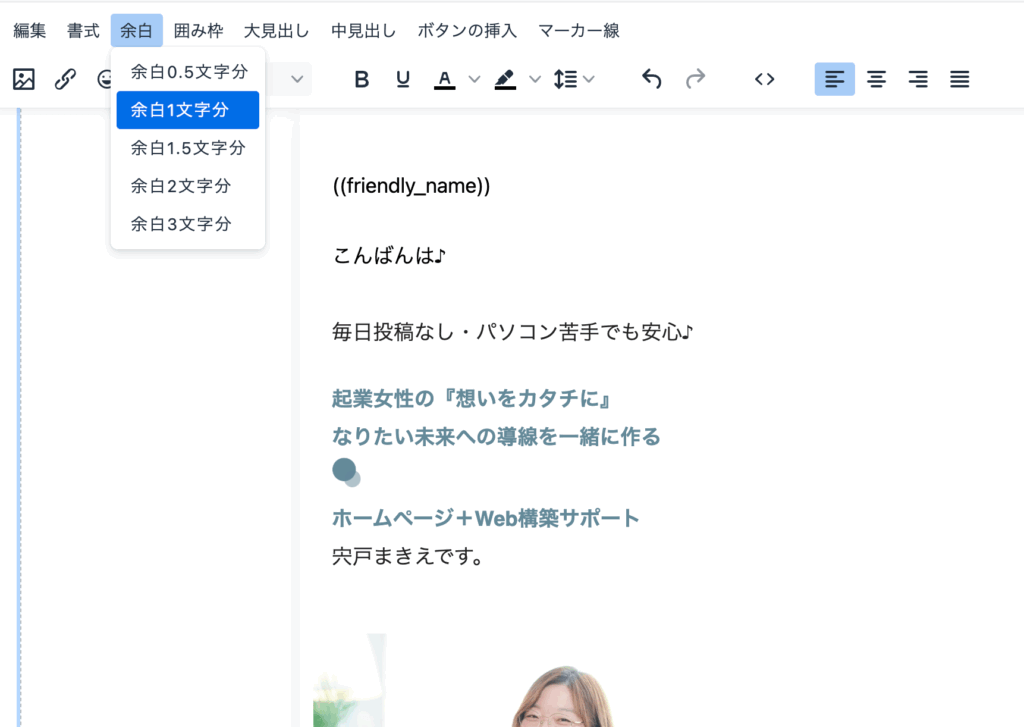Align text to the right
Screen dimensions: 1024x727
click(918, 79)
